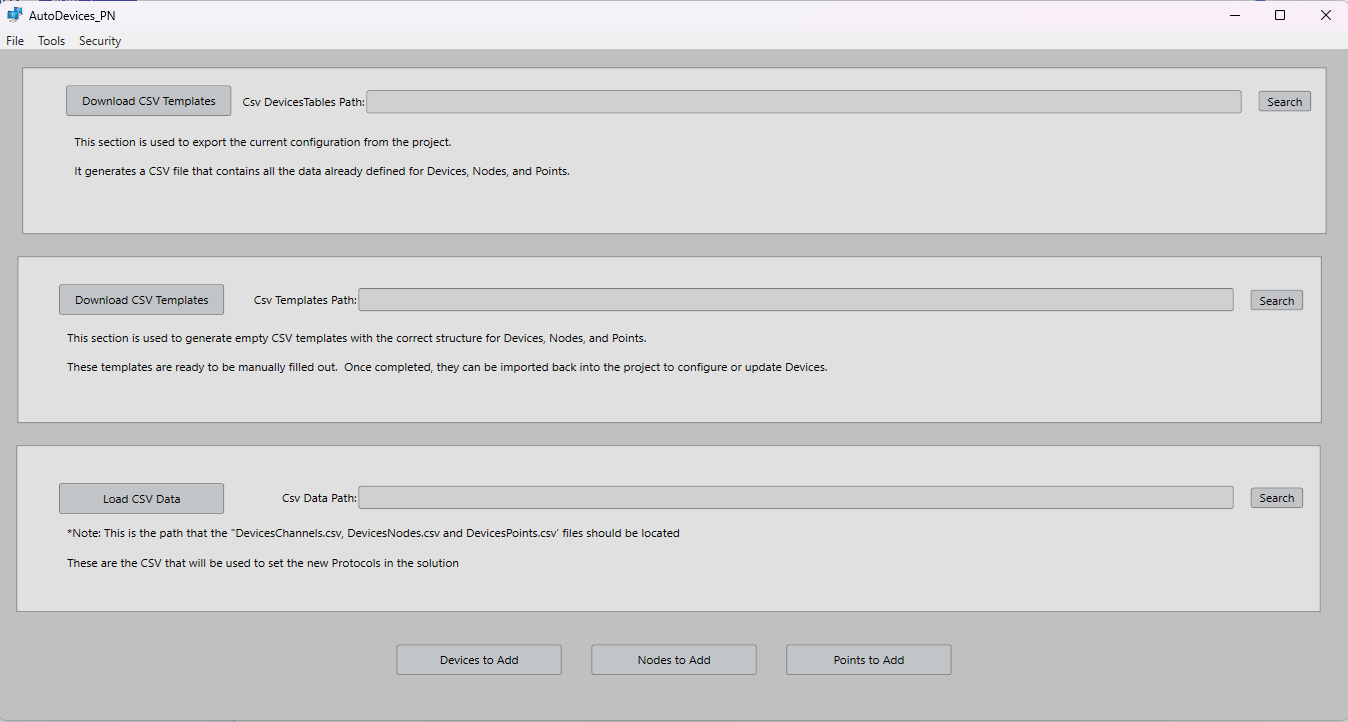This screenshot has height=722, width=1348.
Task: Open the Devices to Add list
Action: point(479,660)
